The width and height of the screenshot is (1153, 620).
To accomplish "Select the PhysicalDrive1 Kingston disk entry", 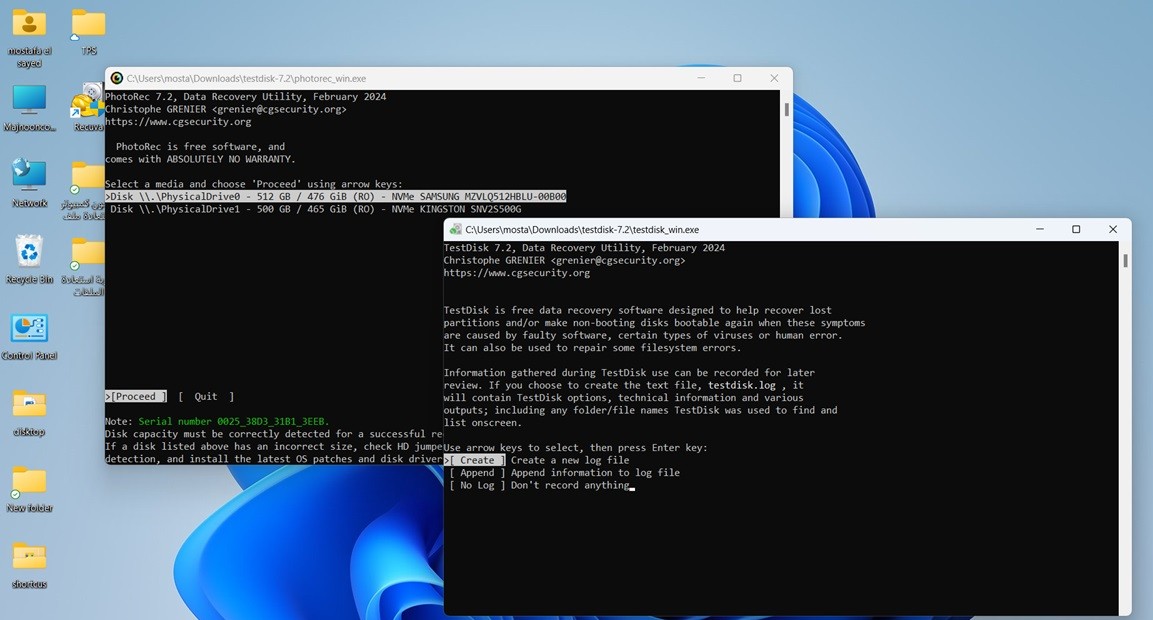I will (x=315, y=209).
